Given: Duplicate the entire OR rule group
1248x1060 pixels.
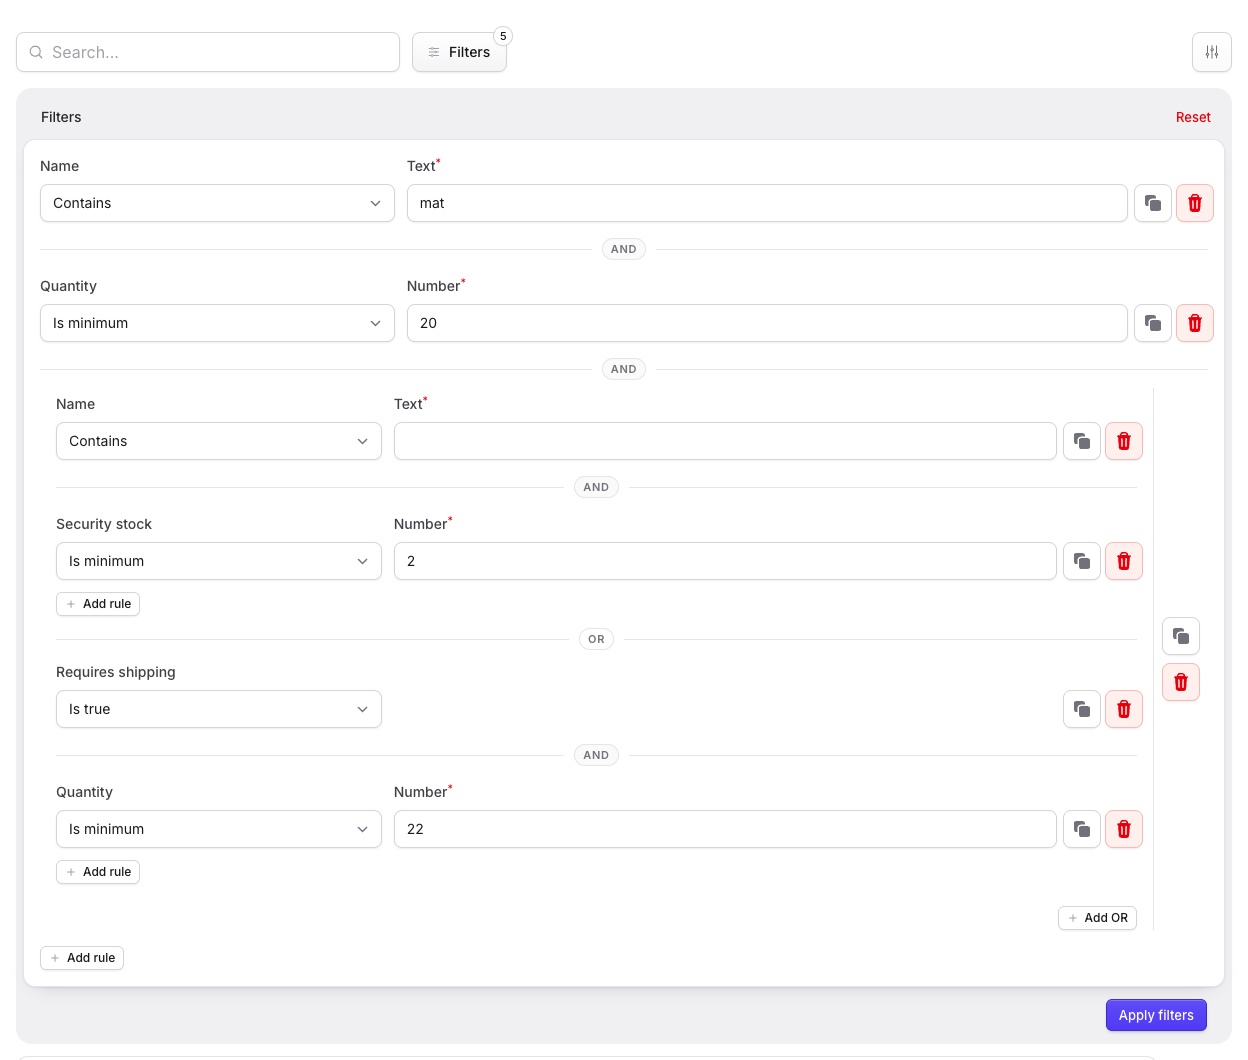Looking at the screenshot, I should pyautogui.click(x=1181, y=636).
